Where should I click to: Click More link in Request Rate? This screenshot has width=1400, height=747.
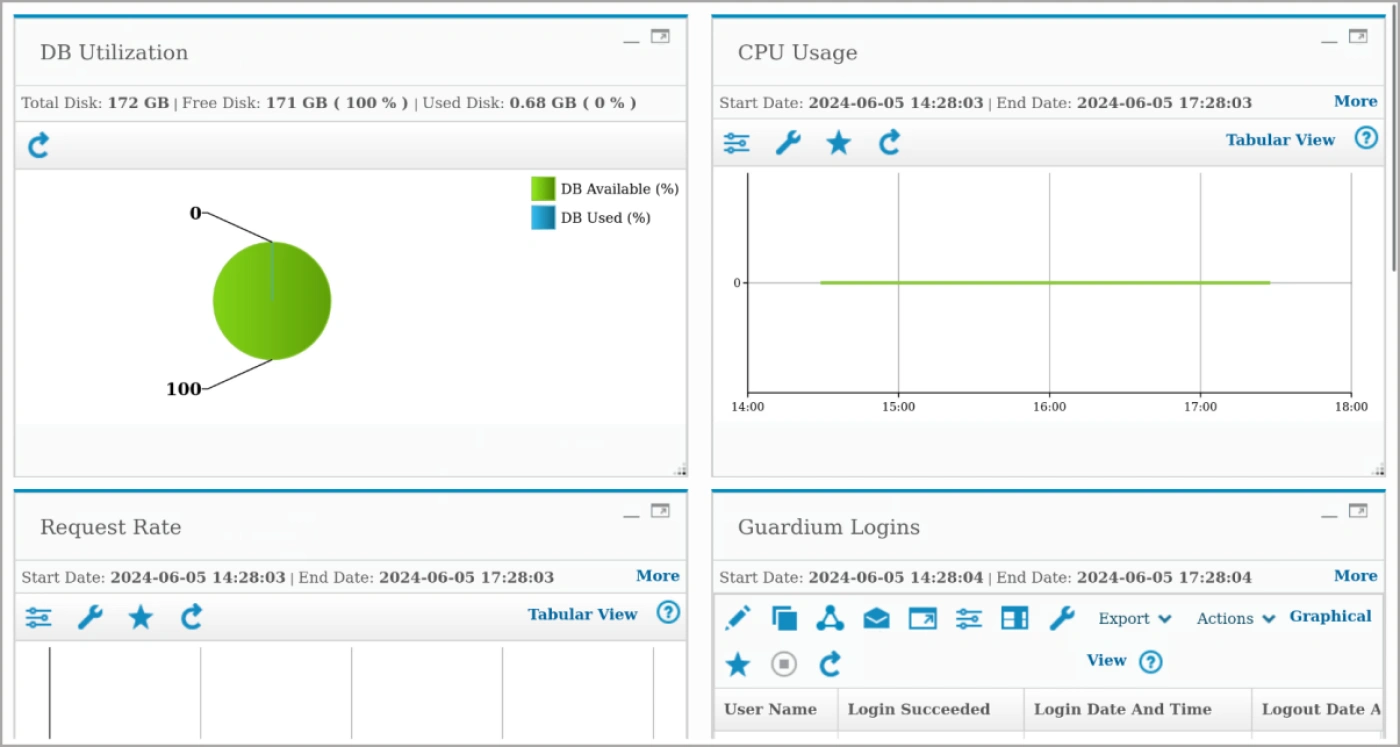(x=658, y=576)
